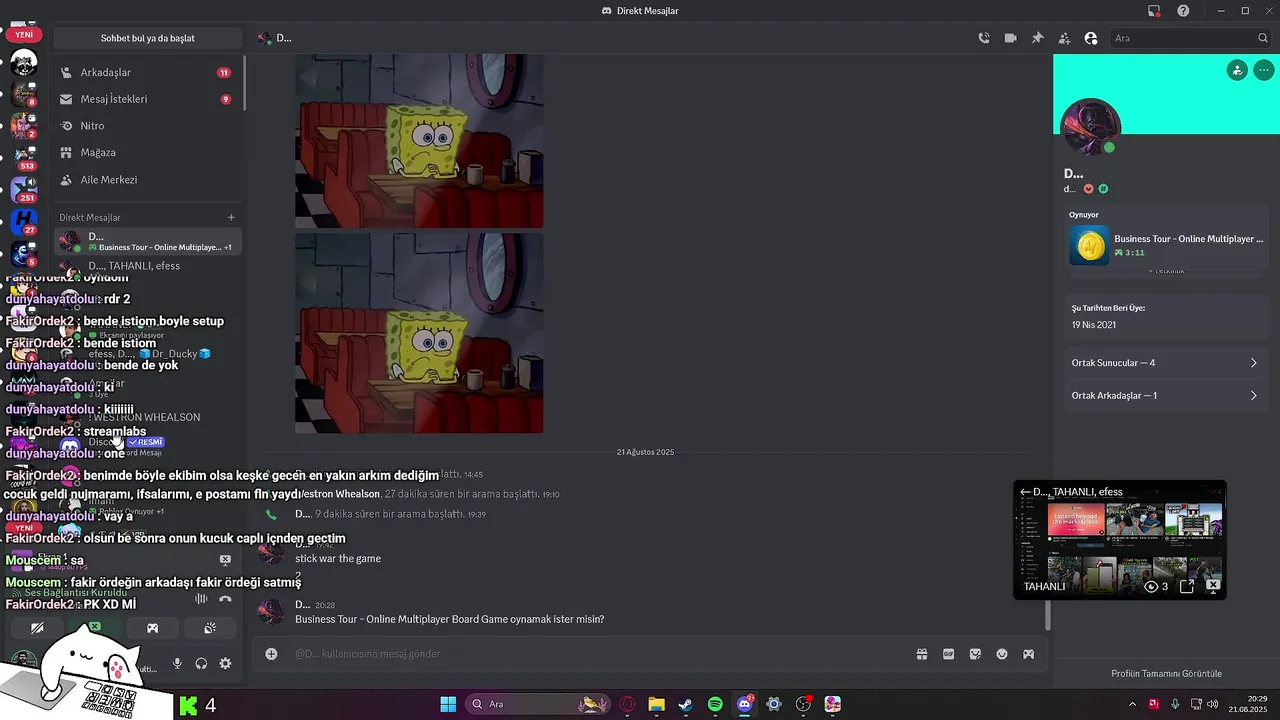Open the three-dots menu on the profile banner

(1265, 70)
